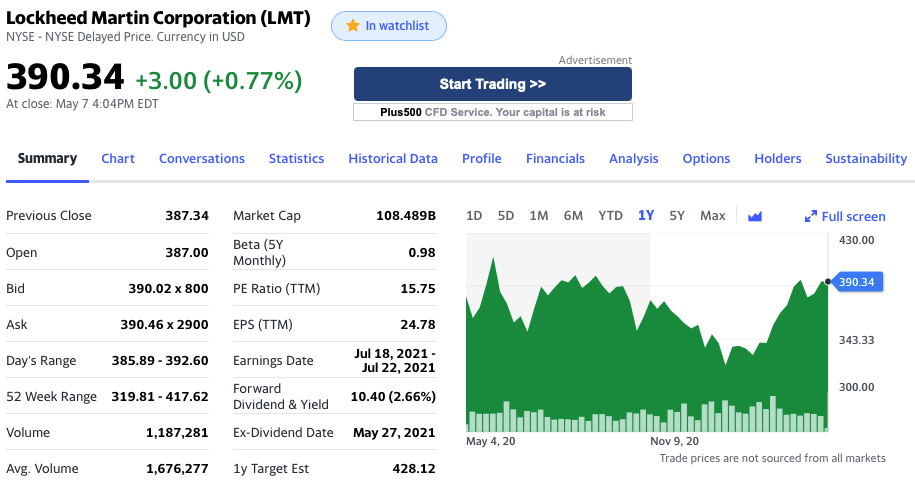This screenshot has width=915, height=487.
Task: Open the chart in Full screen
Action: (845, 216)
